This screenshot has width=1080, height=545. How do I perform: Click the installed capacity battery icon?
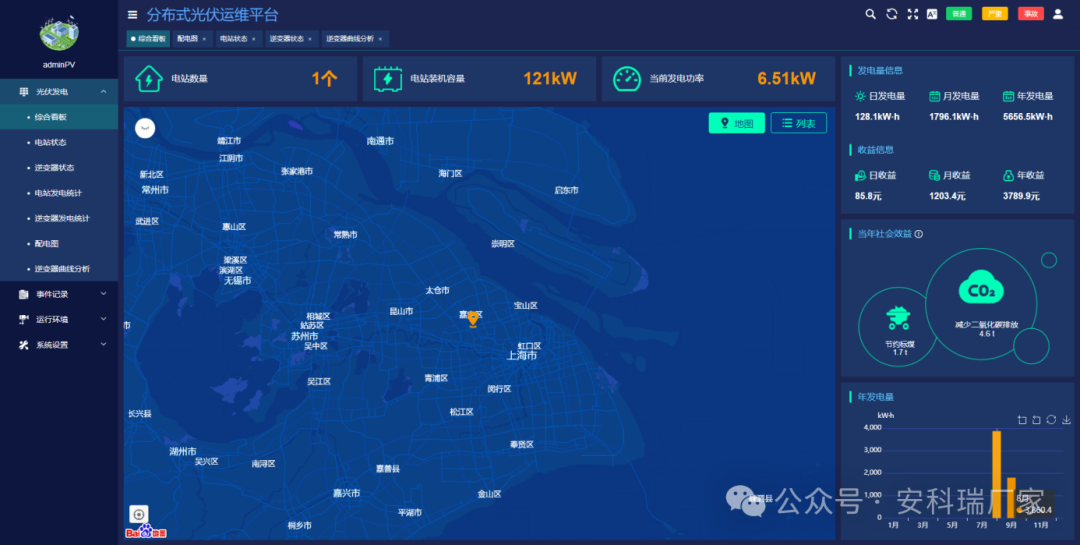tap(388, 79)
